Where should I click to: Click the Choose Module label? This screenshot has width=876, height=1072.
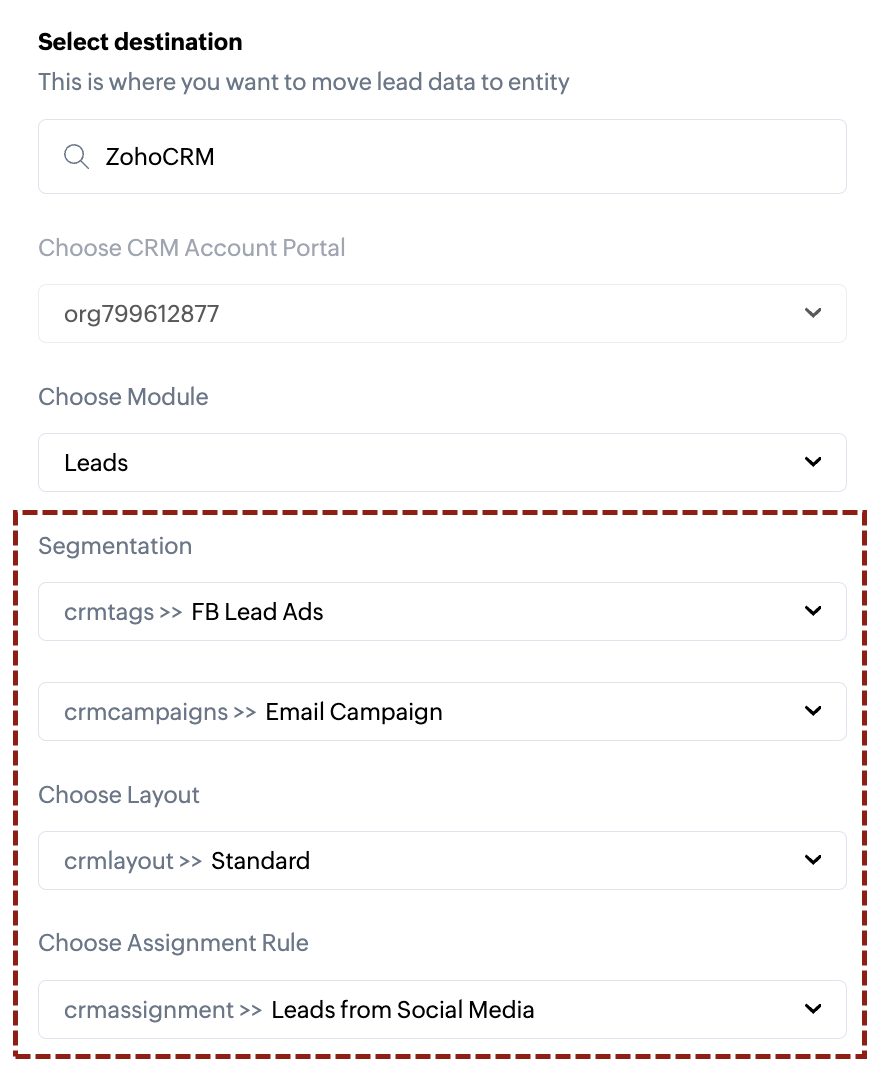123,397
